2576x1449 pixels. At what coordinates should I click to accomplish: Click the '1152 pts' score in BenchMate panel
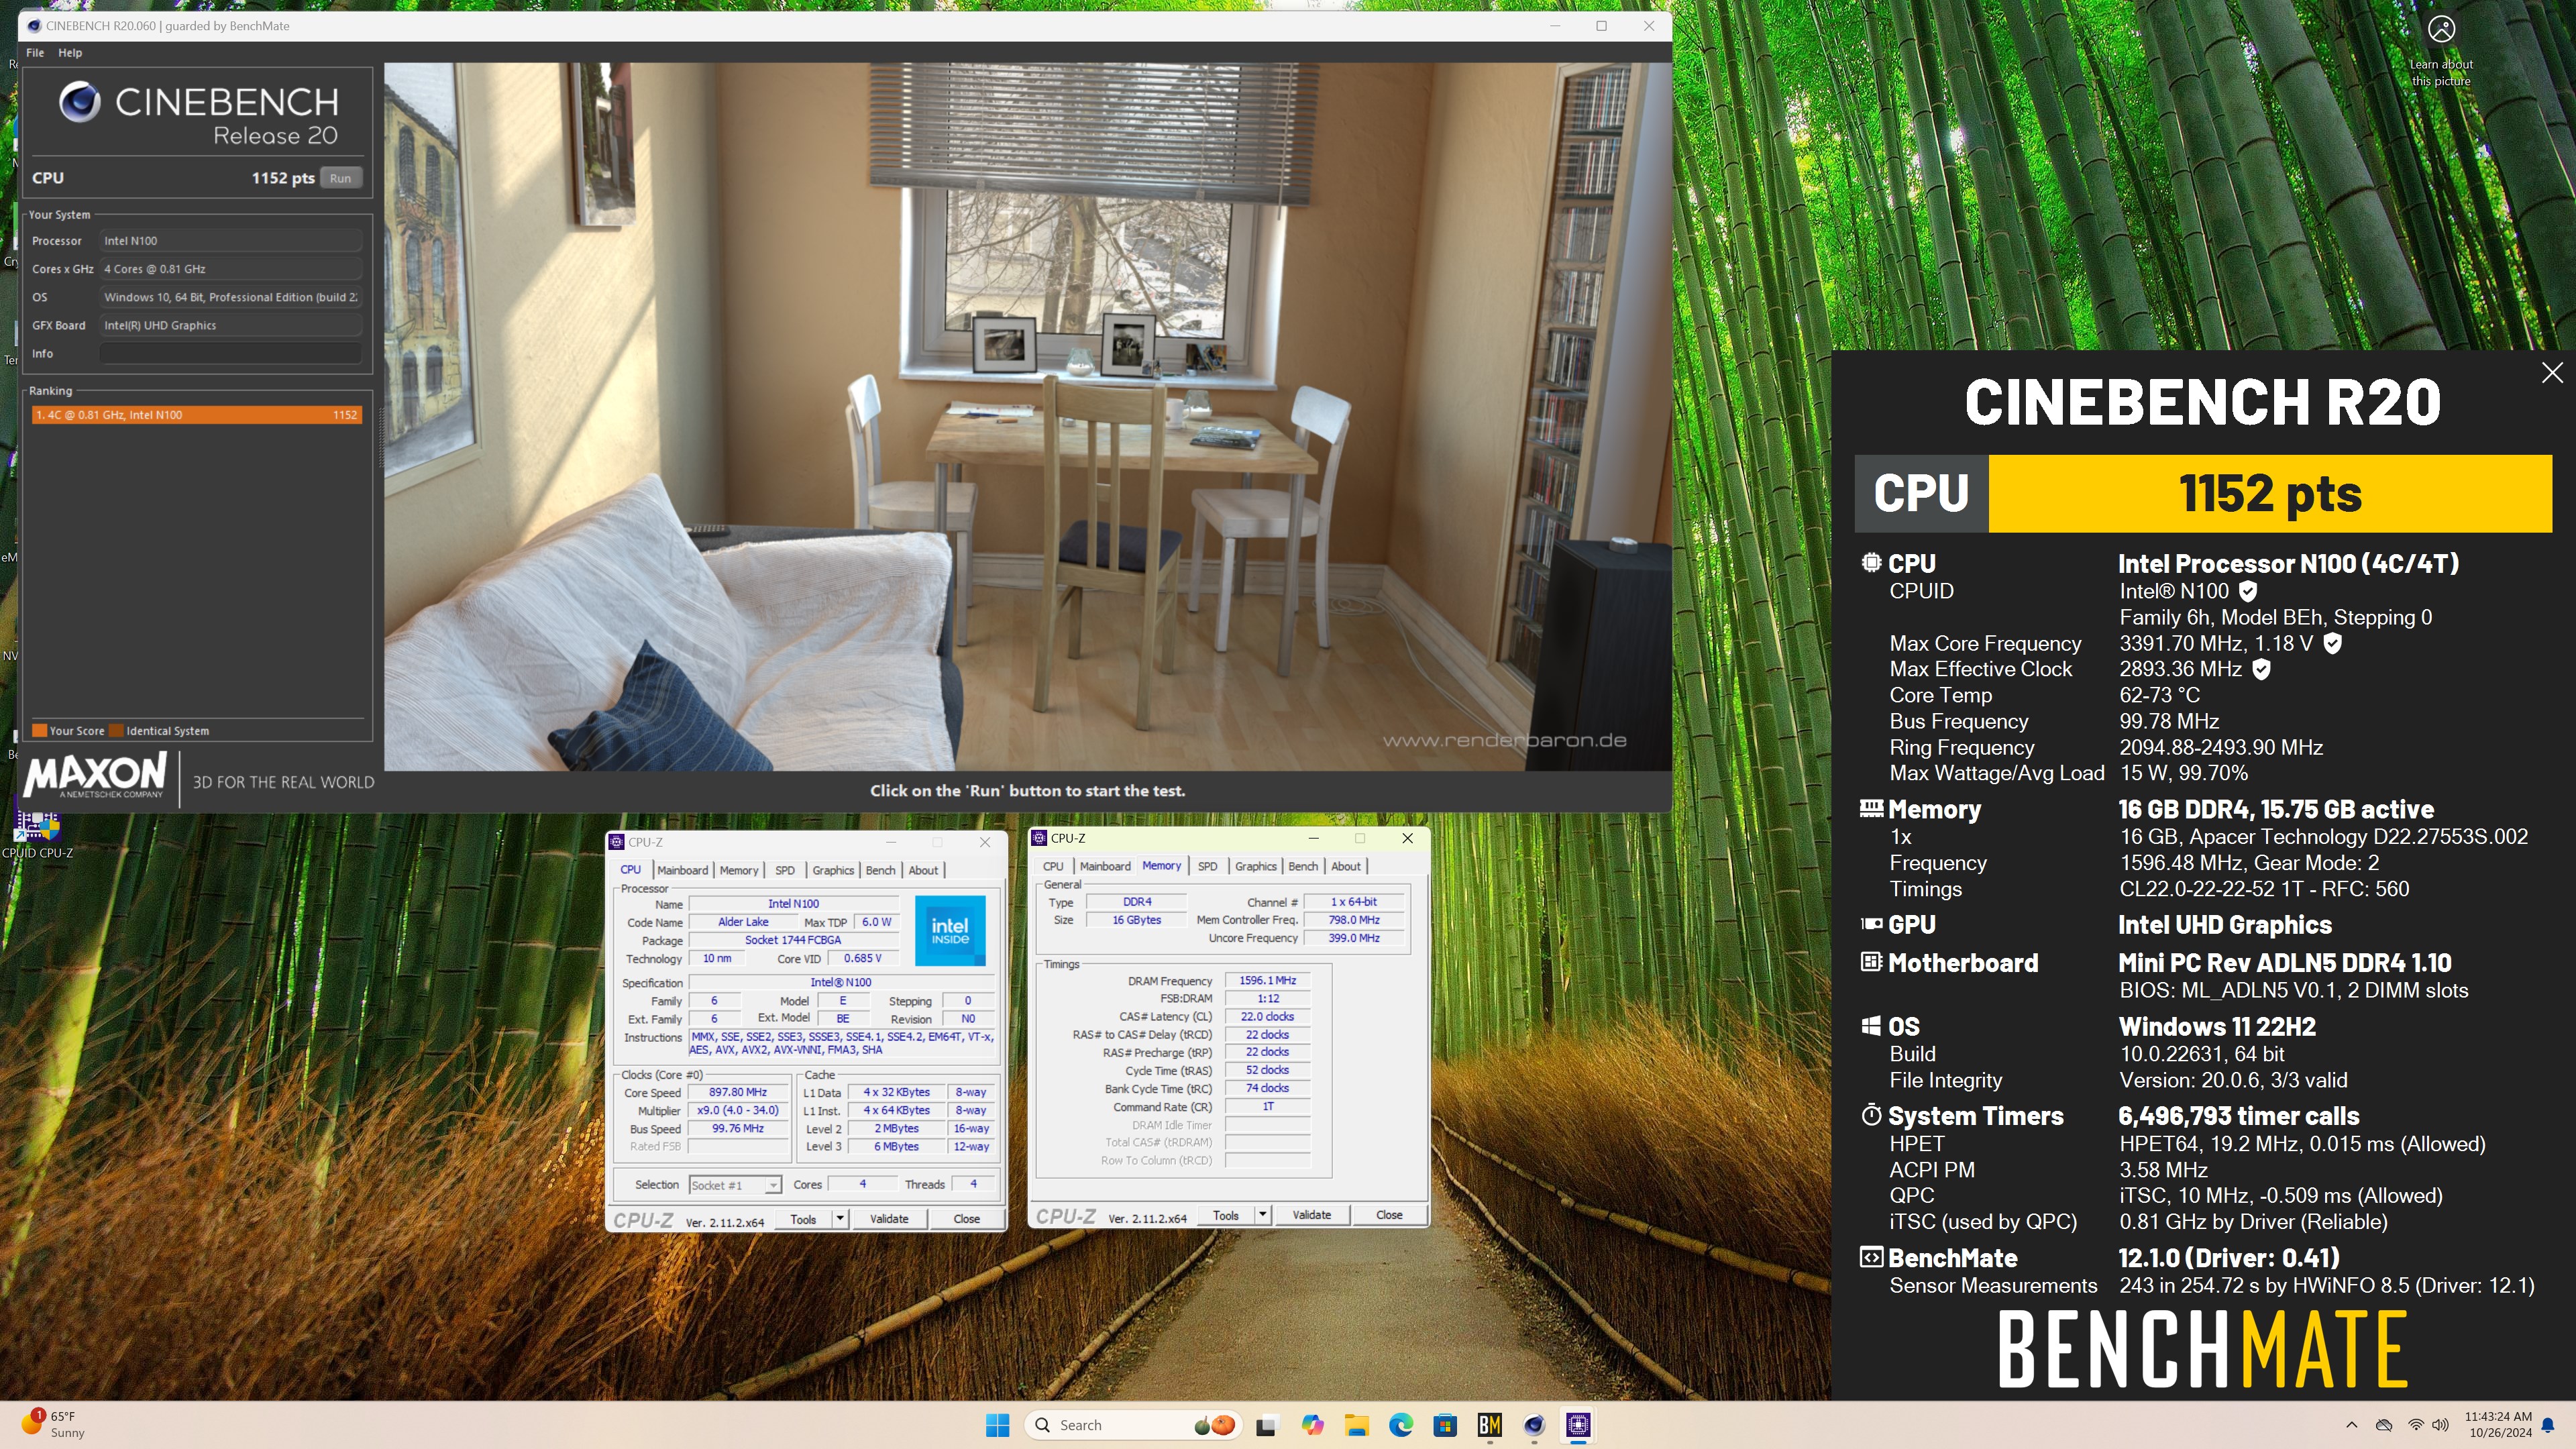tap(2270, 493)
